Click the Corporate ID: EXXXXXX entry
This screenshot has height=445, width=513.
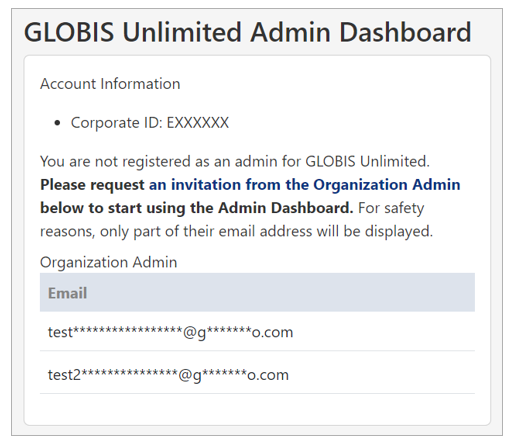point(150,123)
